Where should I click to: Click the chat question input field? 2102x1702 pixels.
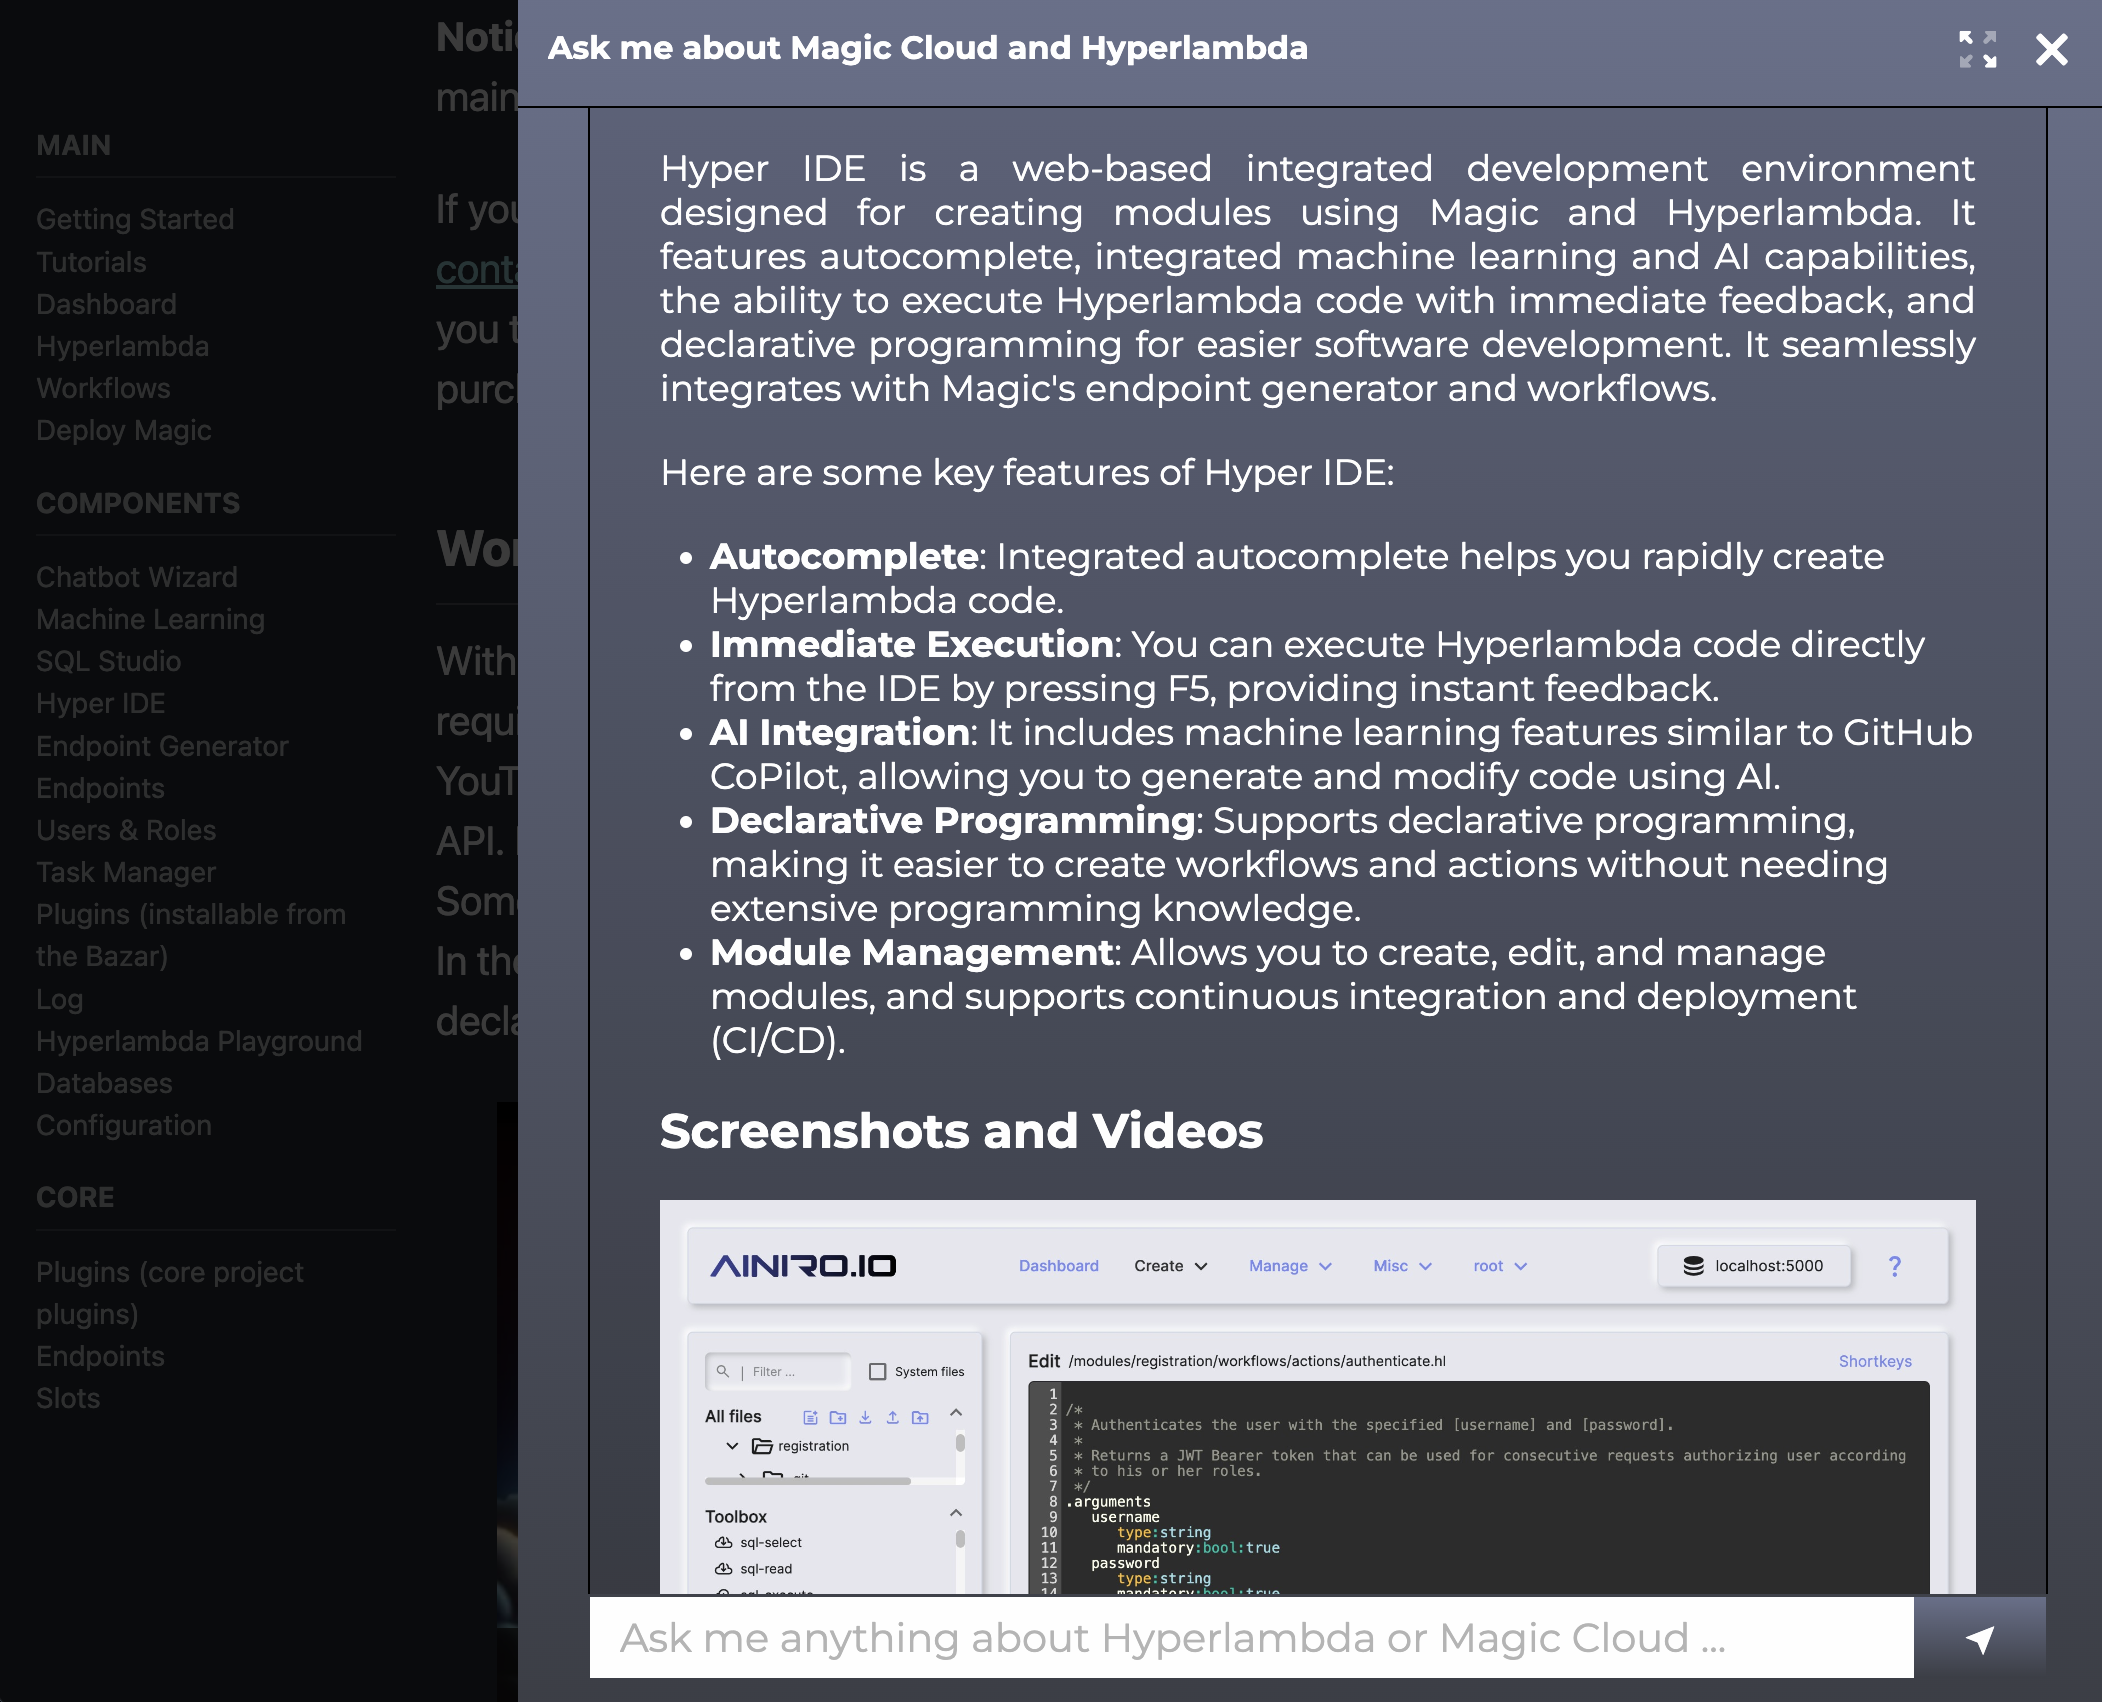click(1251, 1638)
